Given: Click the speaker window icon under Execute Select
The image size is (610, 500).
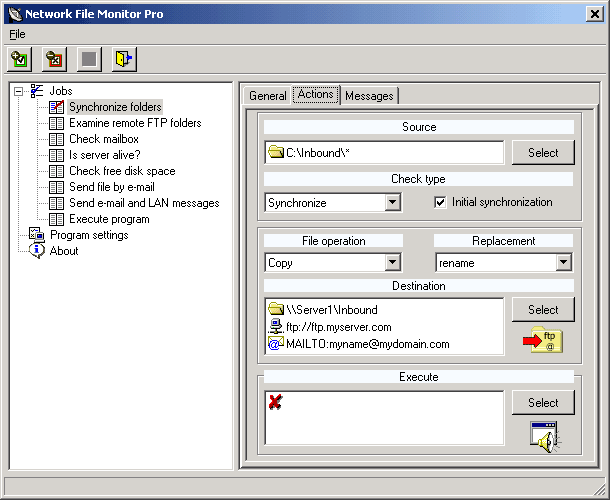Looking at the screenshot, I should click(544, 437).
